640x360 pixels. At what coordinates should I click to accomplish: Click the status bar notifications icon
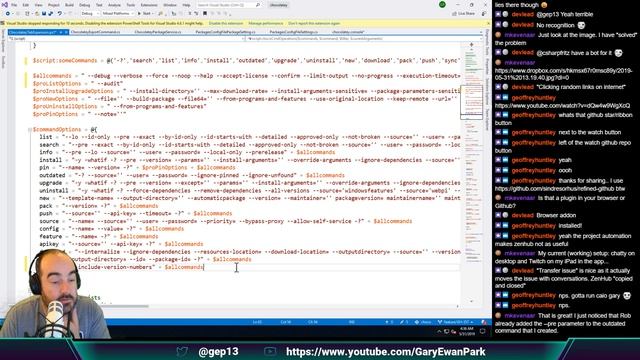(484, 322)
